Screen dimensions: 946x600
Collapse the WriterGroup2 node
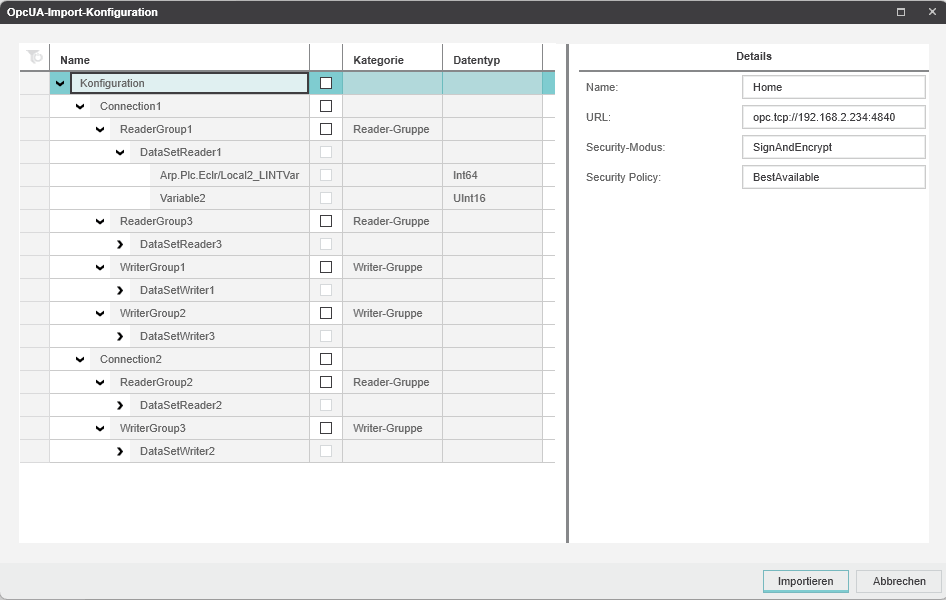pos(100,313)
